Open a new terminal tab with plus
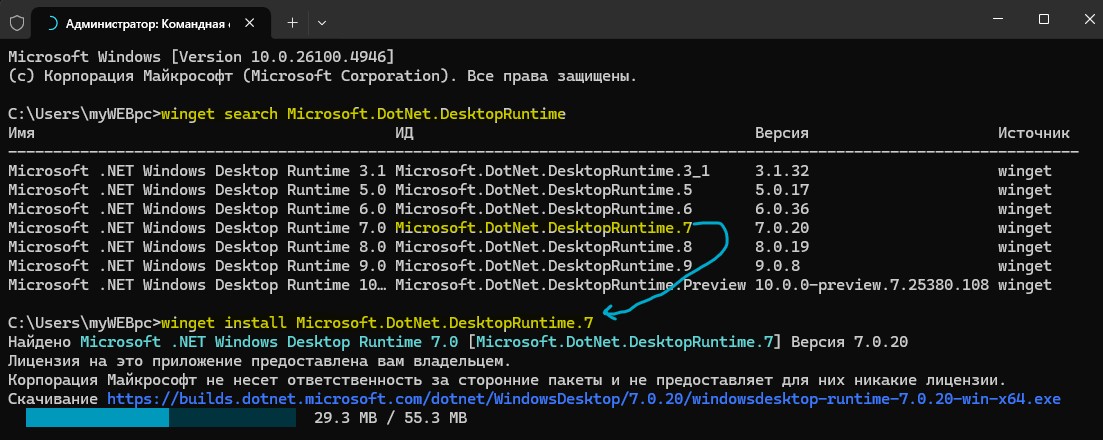Screen dimensions: 1103x440 tap(293, 23)
